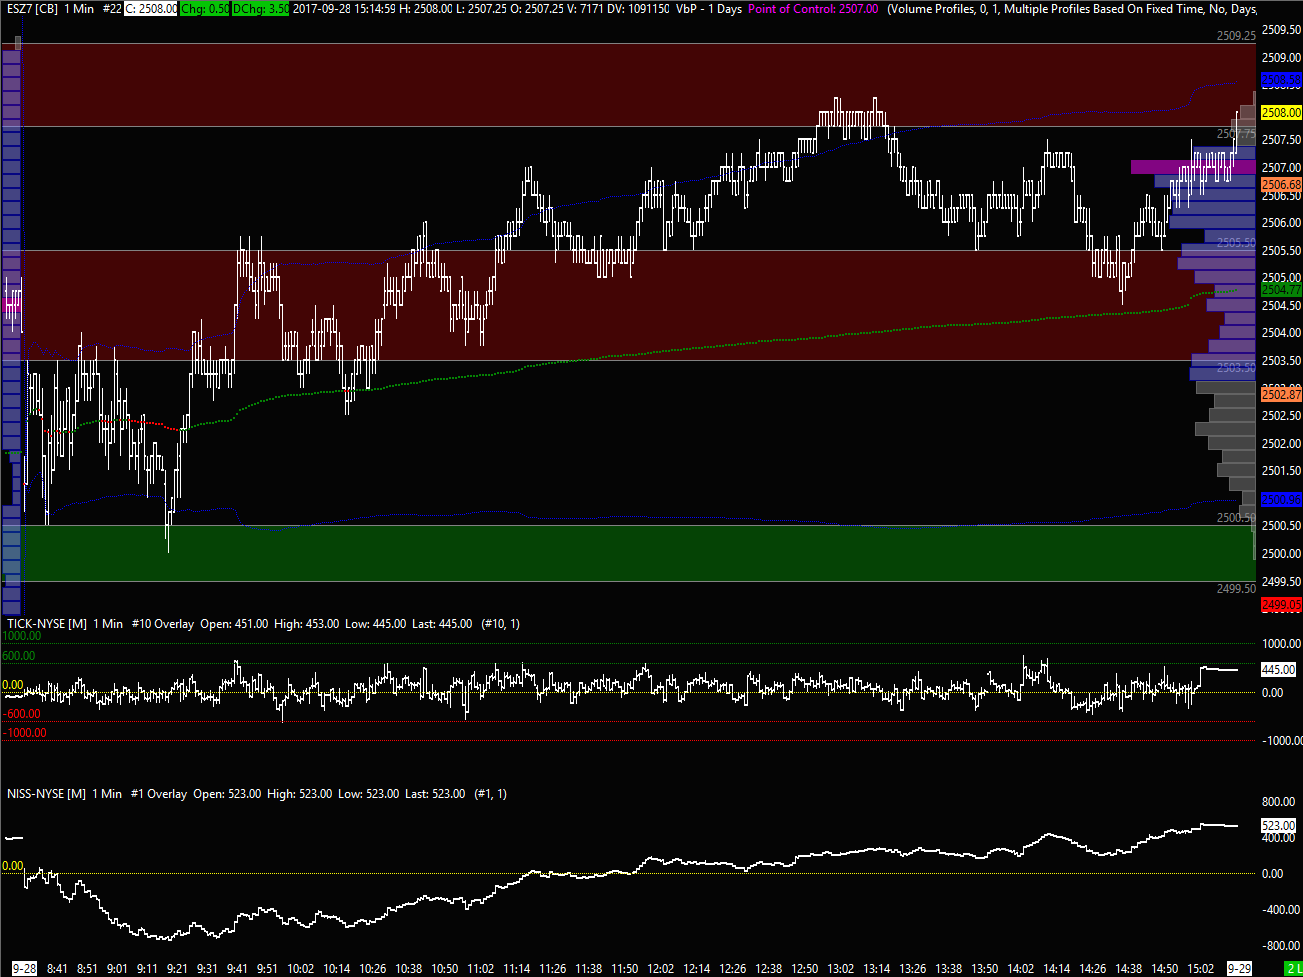1303x977 pixels.
Task: Click the #22 chart number label
Action: pos(112,8)
